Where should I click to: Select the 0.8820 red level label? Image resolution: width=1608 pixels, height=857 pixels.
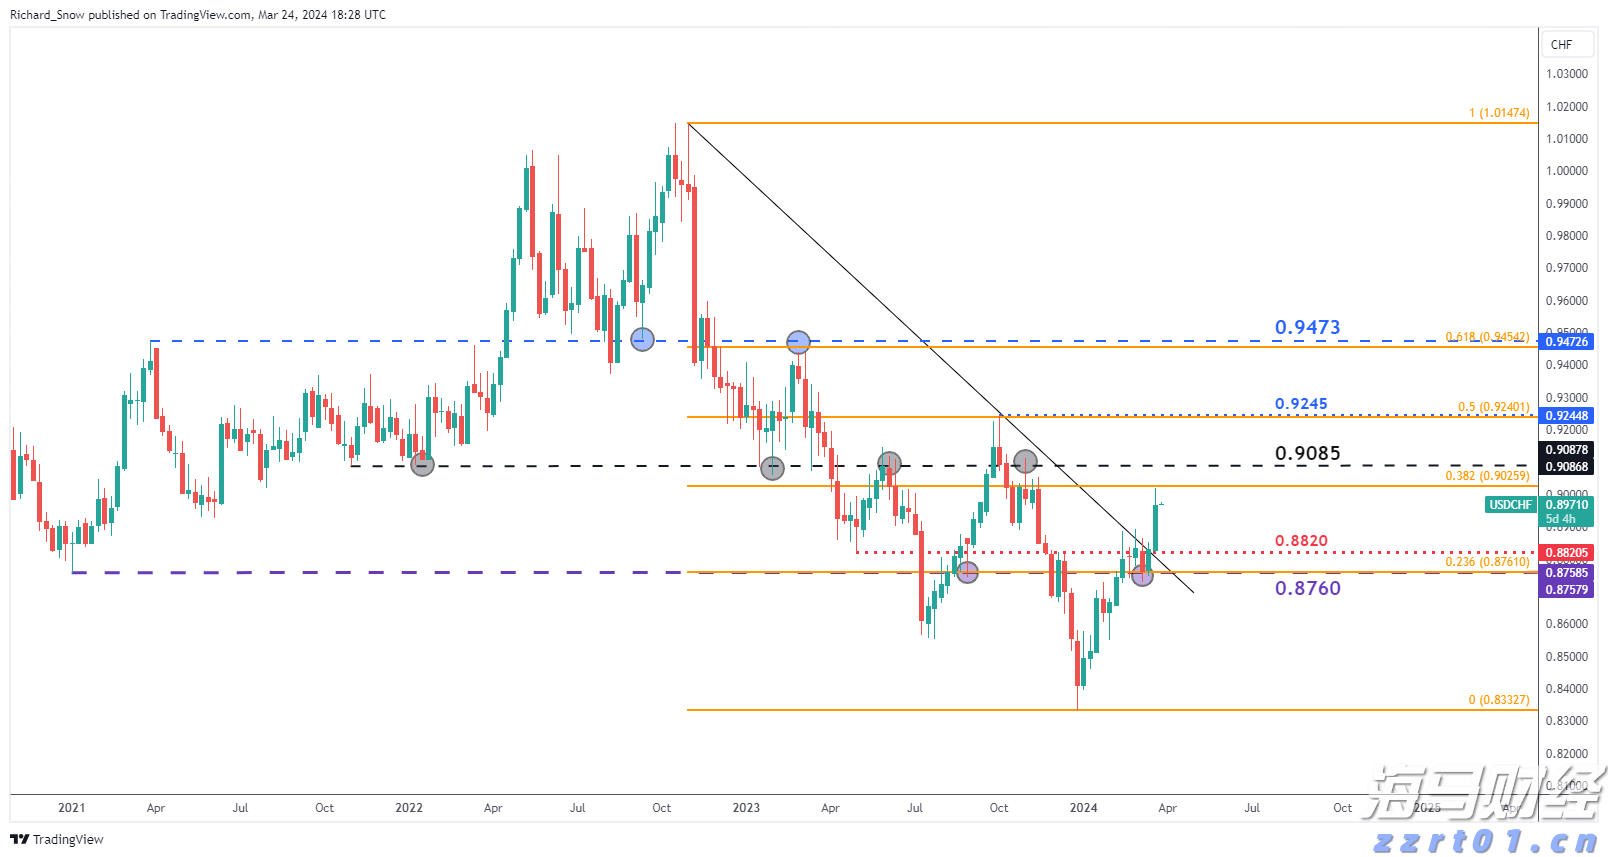(x=1301, y=541)
